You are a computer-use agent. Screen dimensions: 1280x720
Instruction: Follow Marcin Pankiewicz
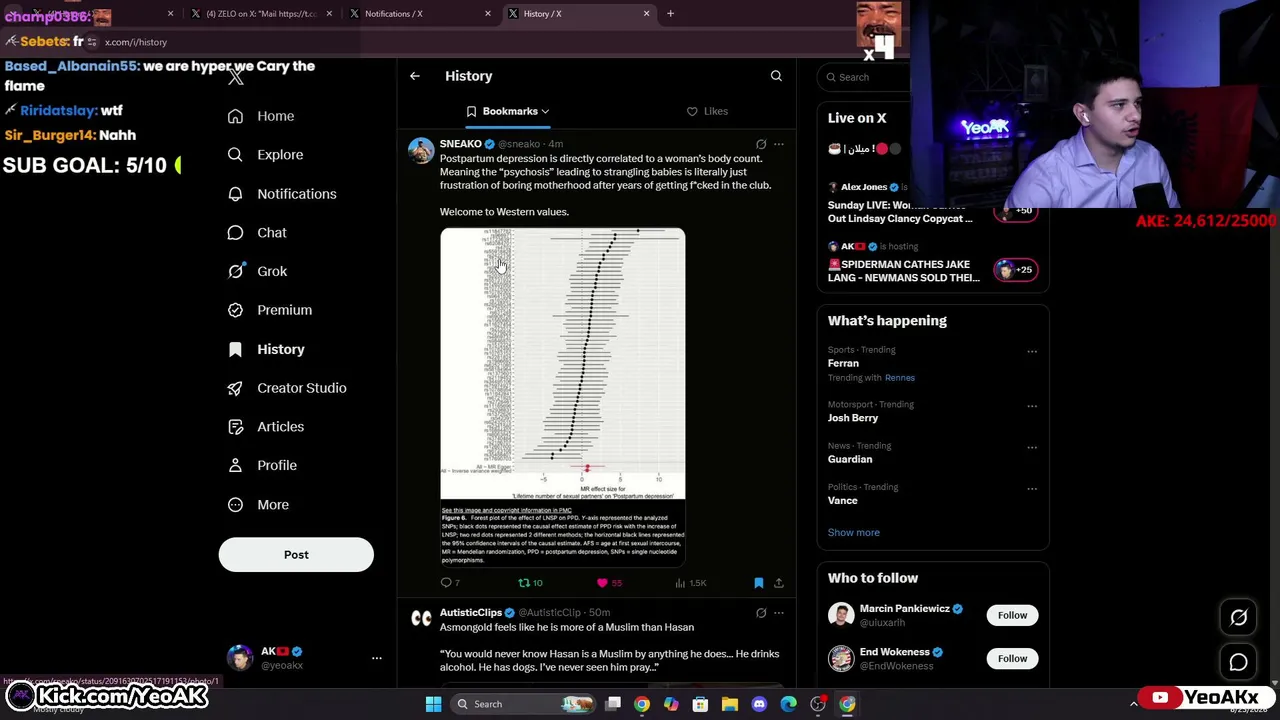[x=1012, y=616]
